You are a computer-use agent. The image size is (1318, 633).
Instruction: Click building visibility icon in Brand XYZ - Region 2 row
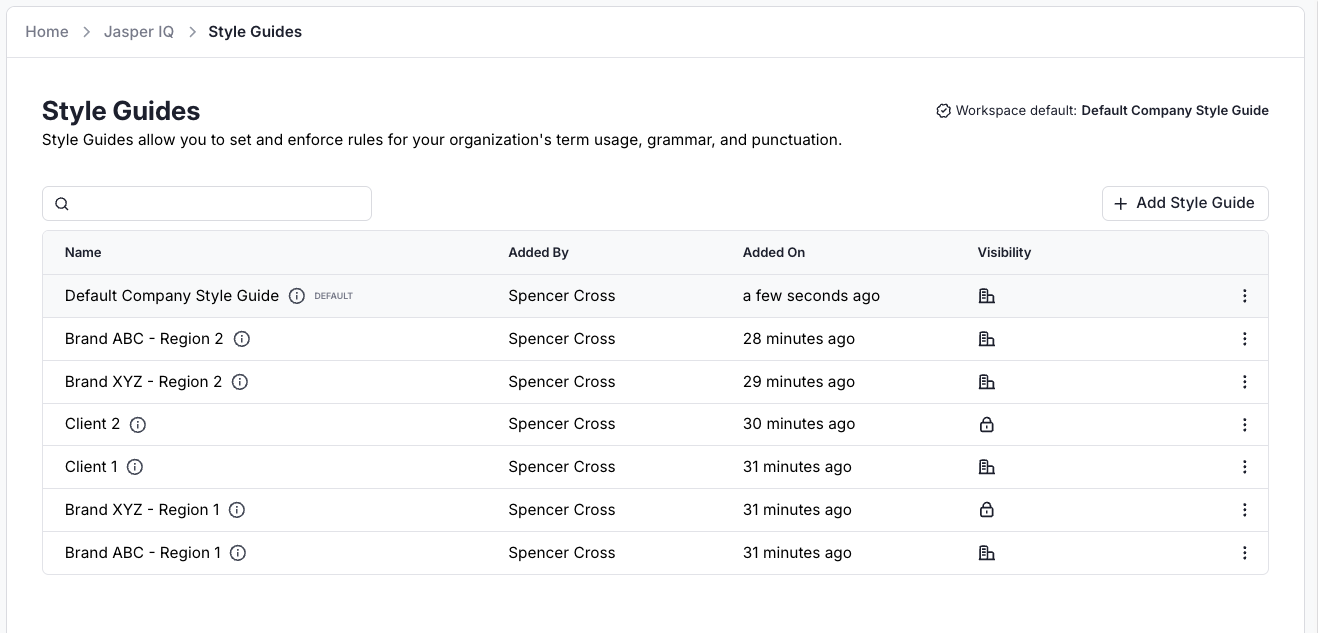coord(986,382)
